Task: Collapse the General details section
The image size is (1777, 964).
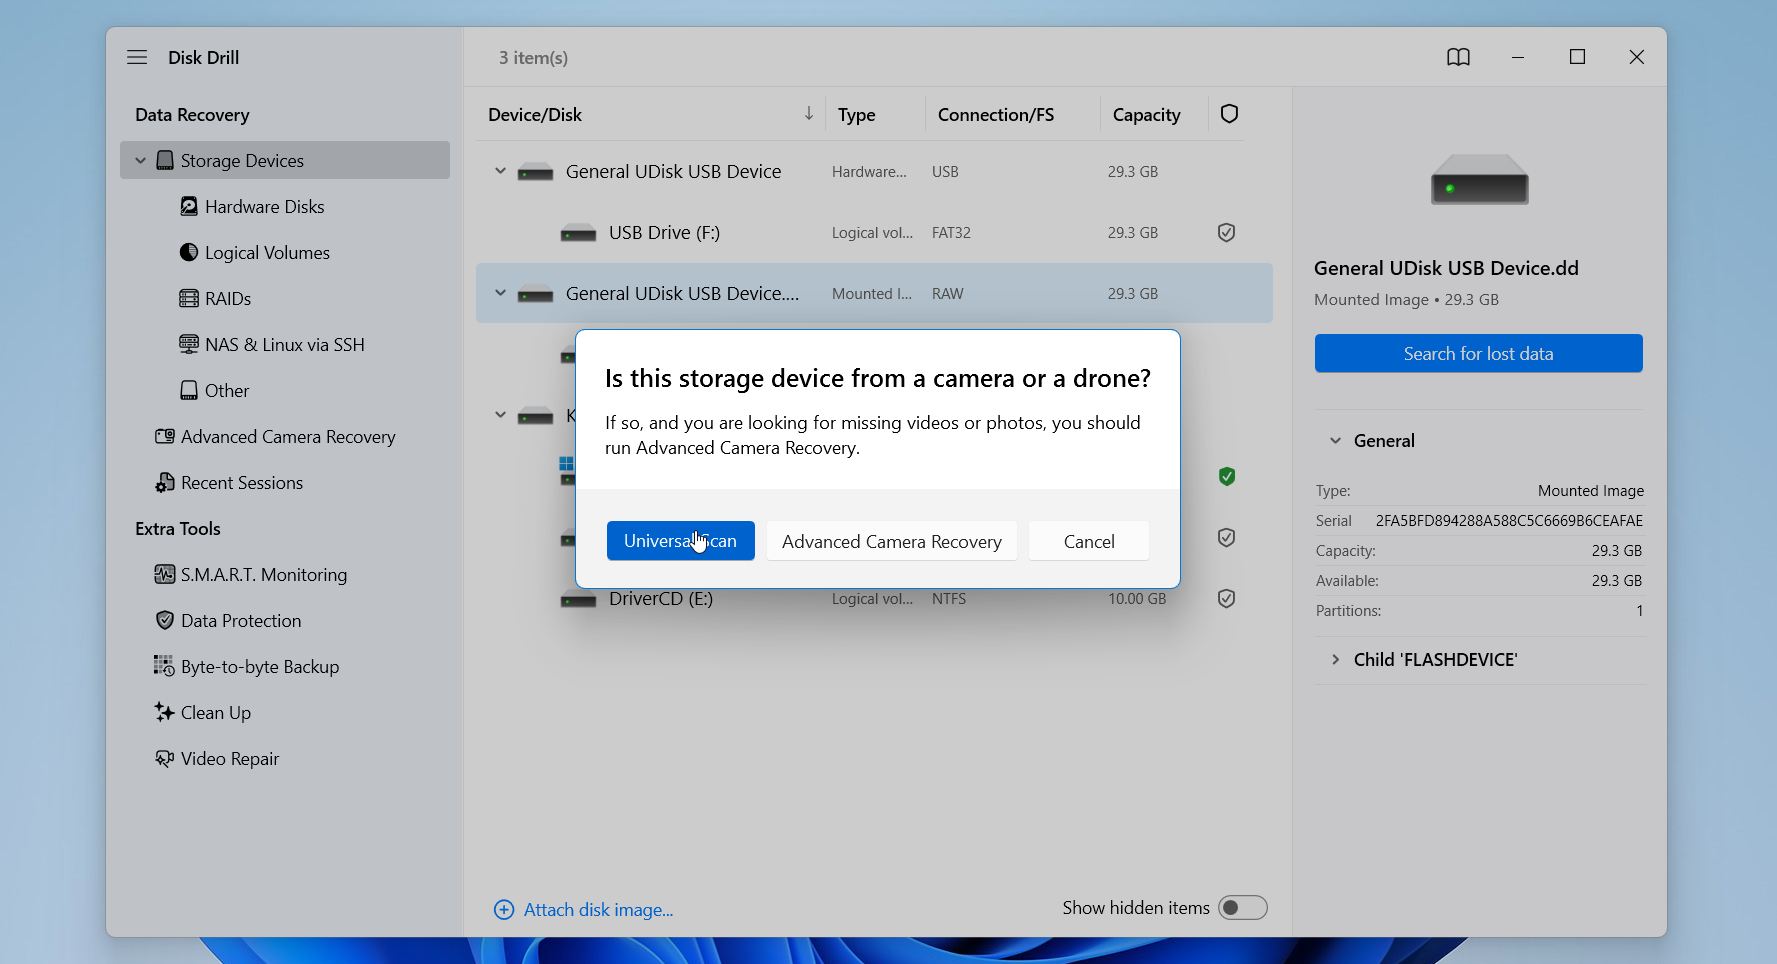Action: tap(1335, 441)
